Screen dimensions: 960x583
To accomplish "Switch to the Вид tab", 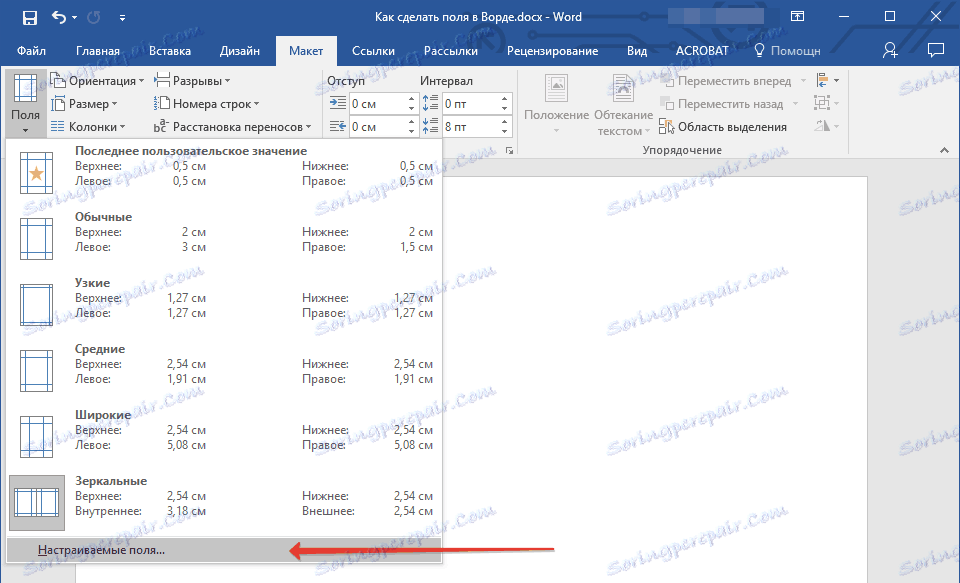I will [x=637, y=51].
